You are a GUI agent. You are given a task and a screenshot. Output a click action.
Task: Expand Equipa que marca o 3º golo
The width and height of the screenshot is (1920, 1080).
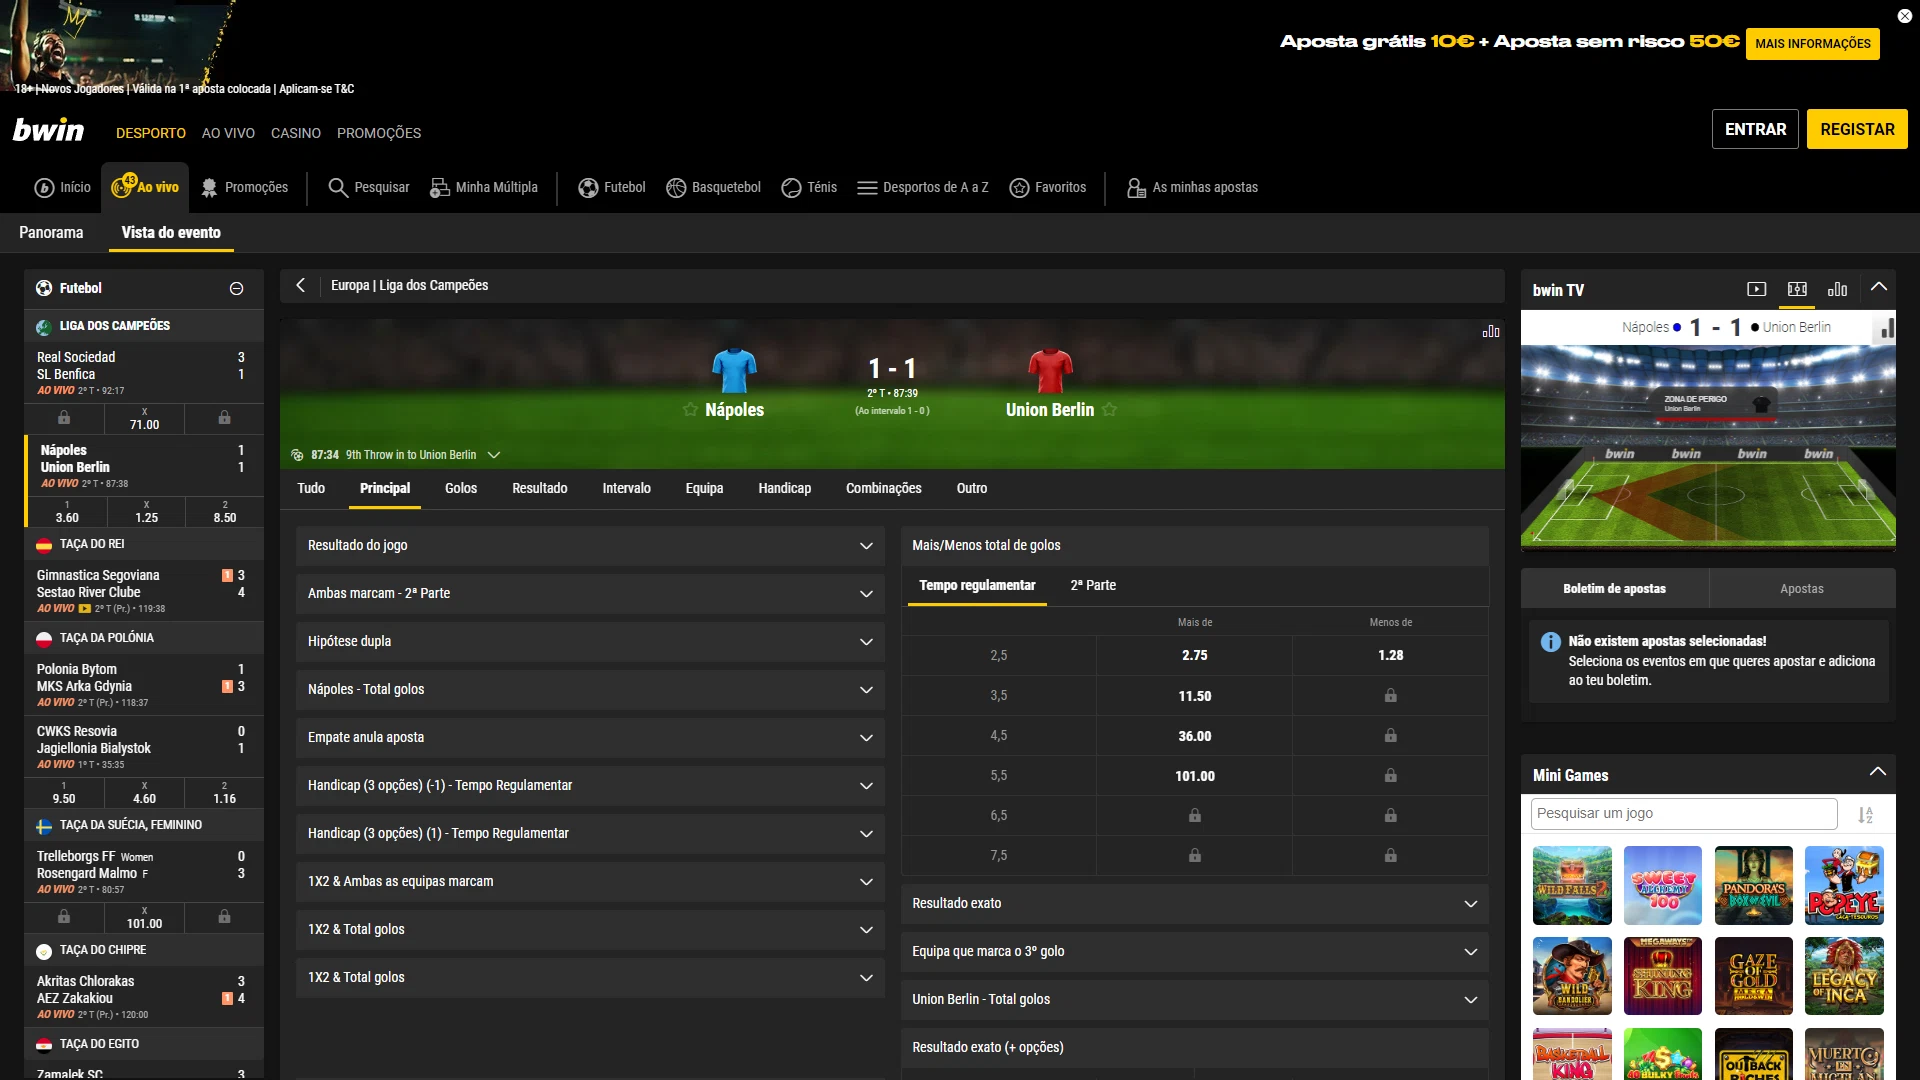pos(1194,952)
